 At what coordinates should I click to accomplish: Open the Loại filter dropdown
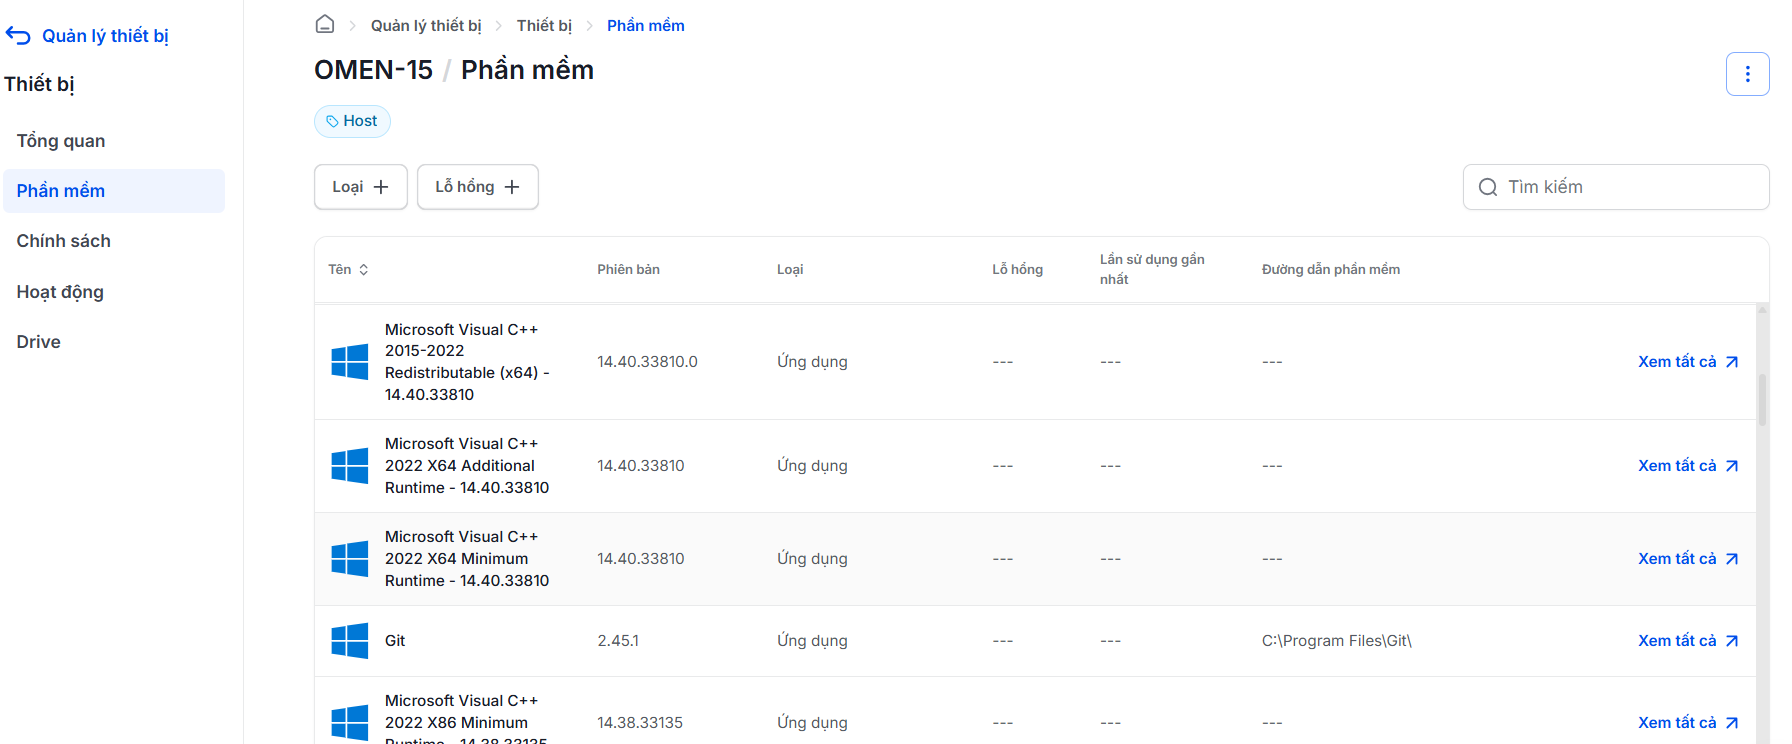[361, 187]
